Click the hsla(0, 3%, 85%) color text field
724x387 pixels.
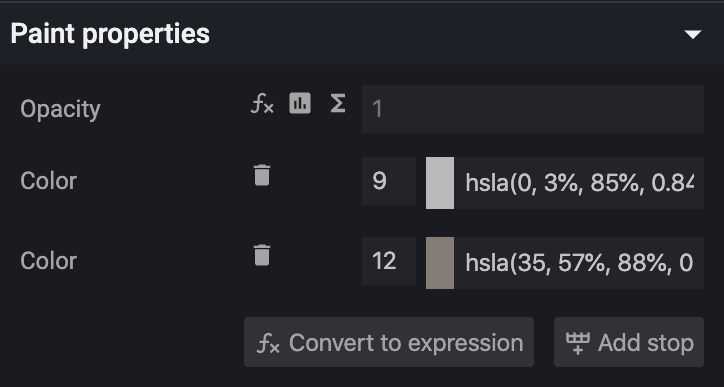[579, 183]
